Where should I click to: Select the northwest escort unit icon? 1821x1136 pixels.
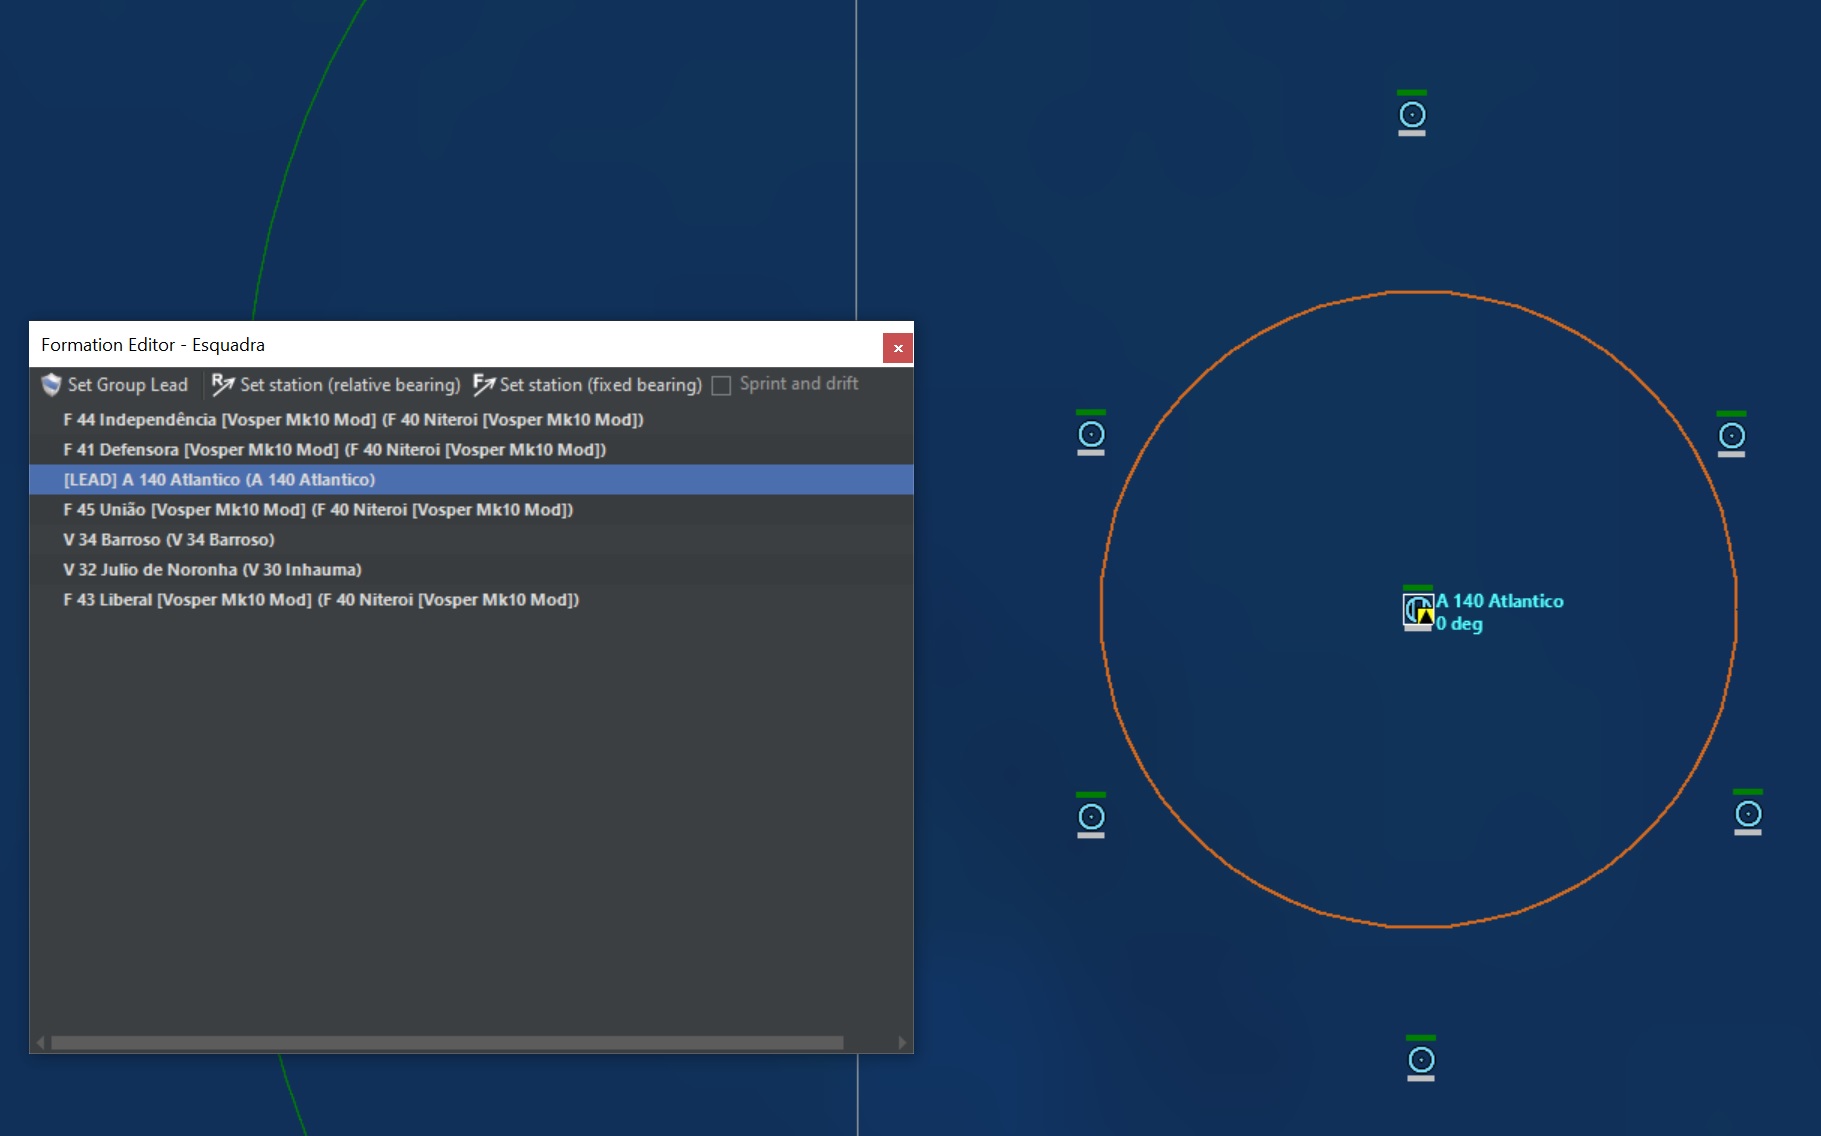1091,433
